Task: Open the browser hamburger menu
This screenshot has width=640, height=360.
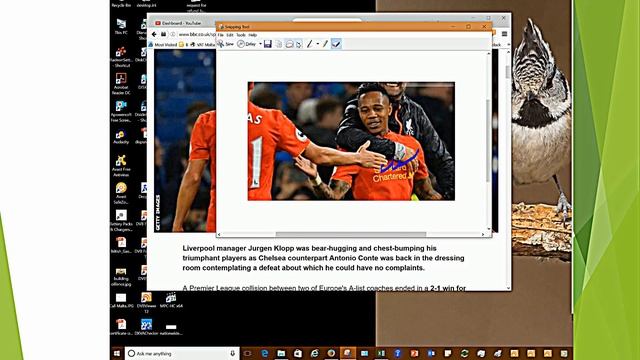Action: point(504,34)
